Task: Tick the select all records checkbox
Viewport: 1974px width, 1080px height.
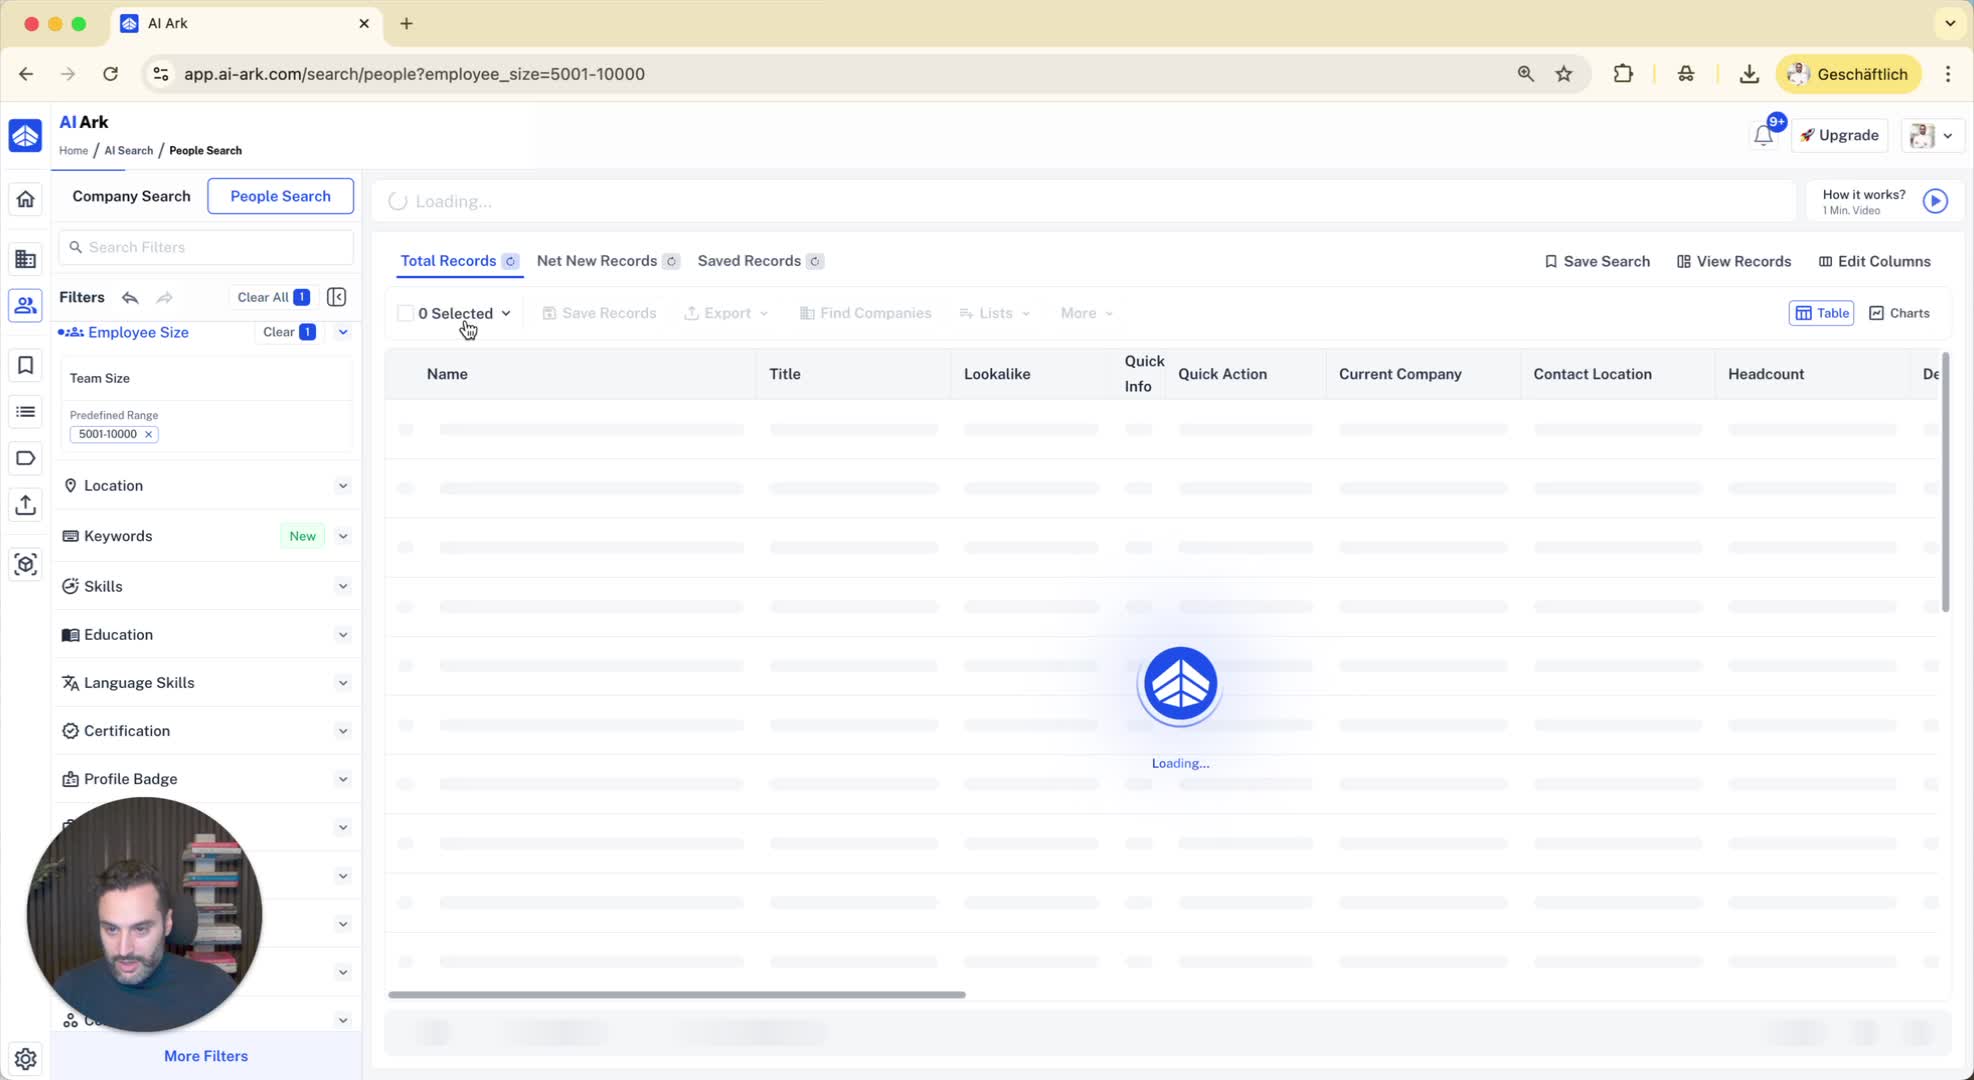Action: (405, 313)
